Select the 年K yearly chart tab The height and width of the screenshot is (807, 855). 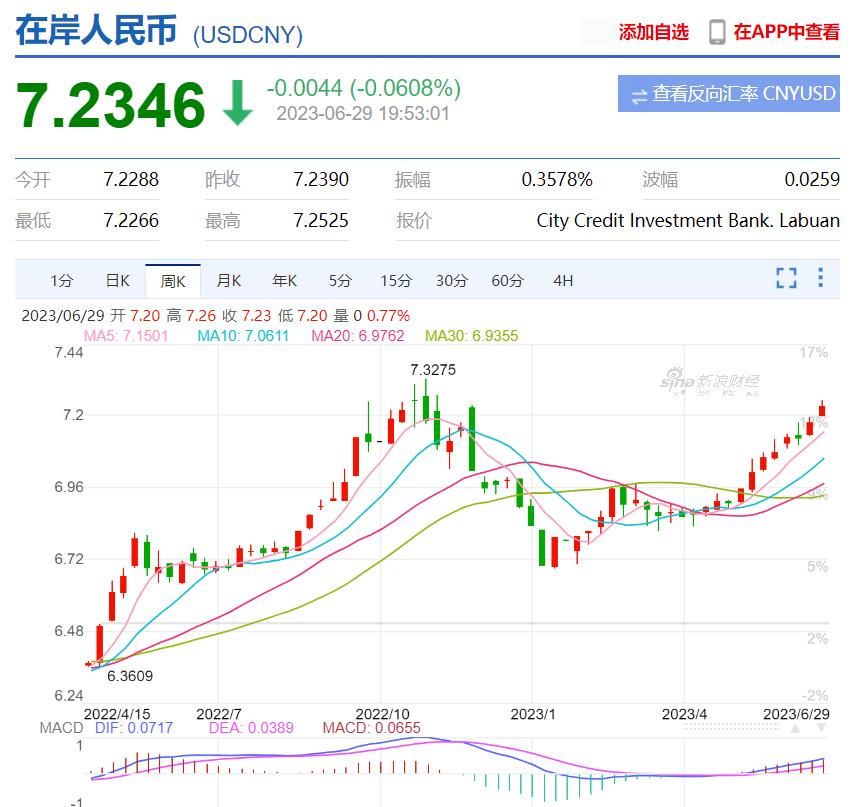(x=284, y=281)
